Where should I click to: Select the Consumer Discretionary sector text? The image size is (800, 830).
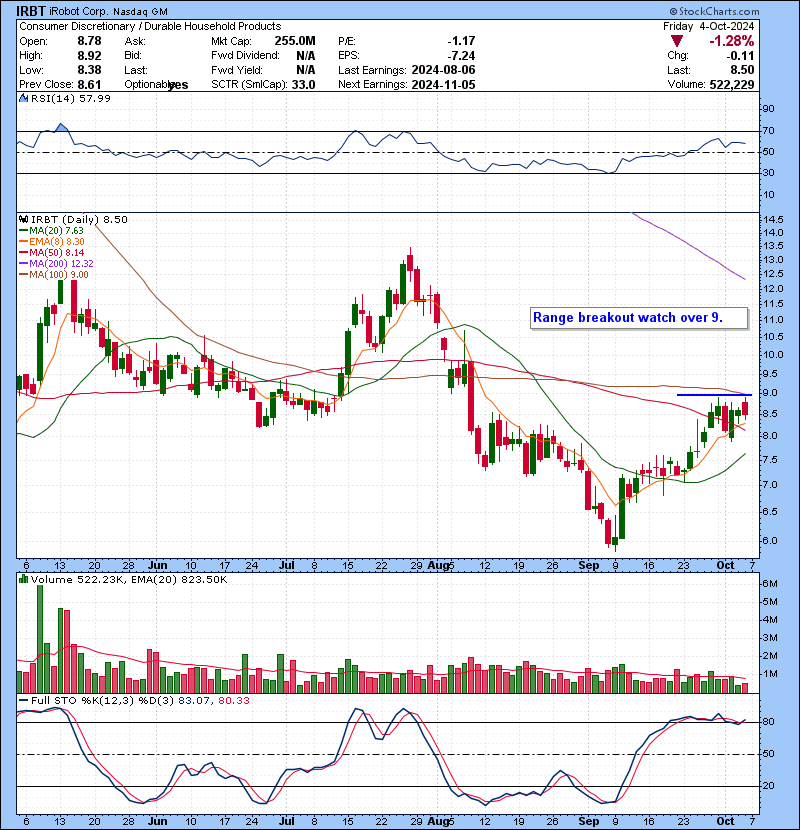coord(77,26)
